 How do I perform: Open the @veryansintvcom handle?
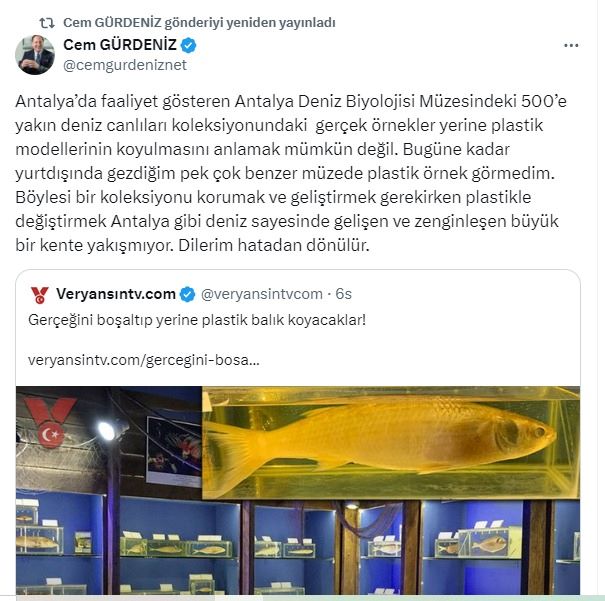(x=262, y=294)
